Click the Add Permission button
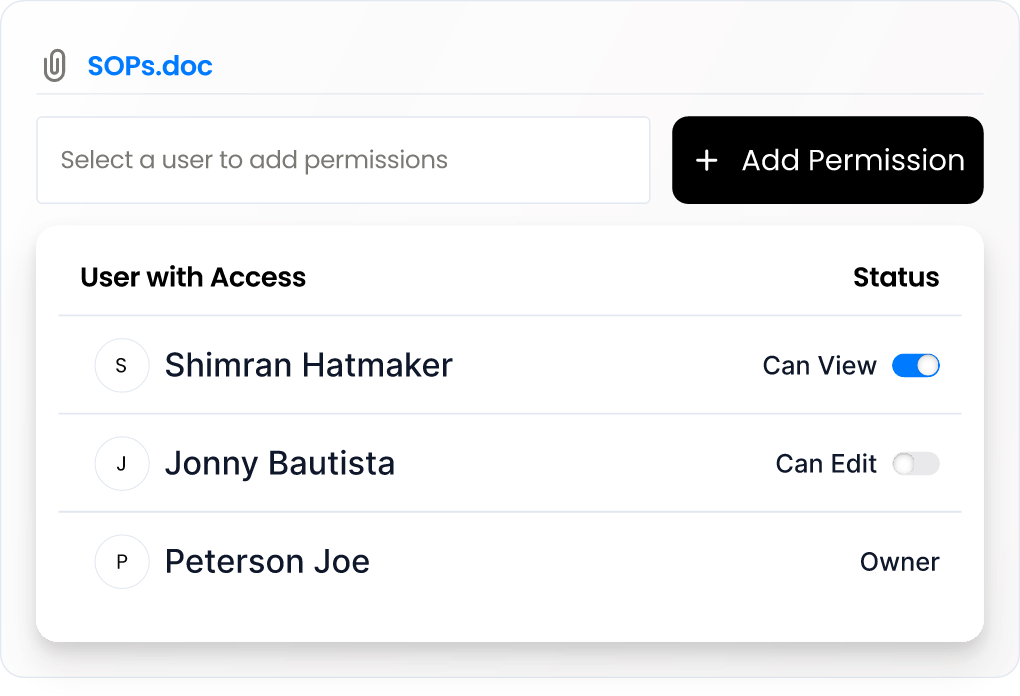The image size is (1020, 696). pyautogui.click(x=827, y=160)
